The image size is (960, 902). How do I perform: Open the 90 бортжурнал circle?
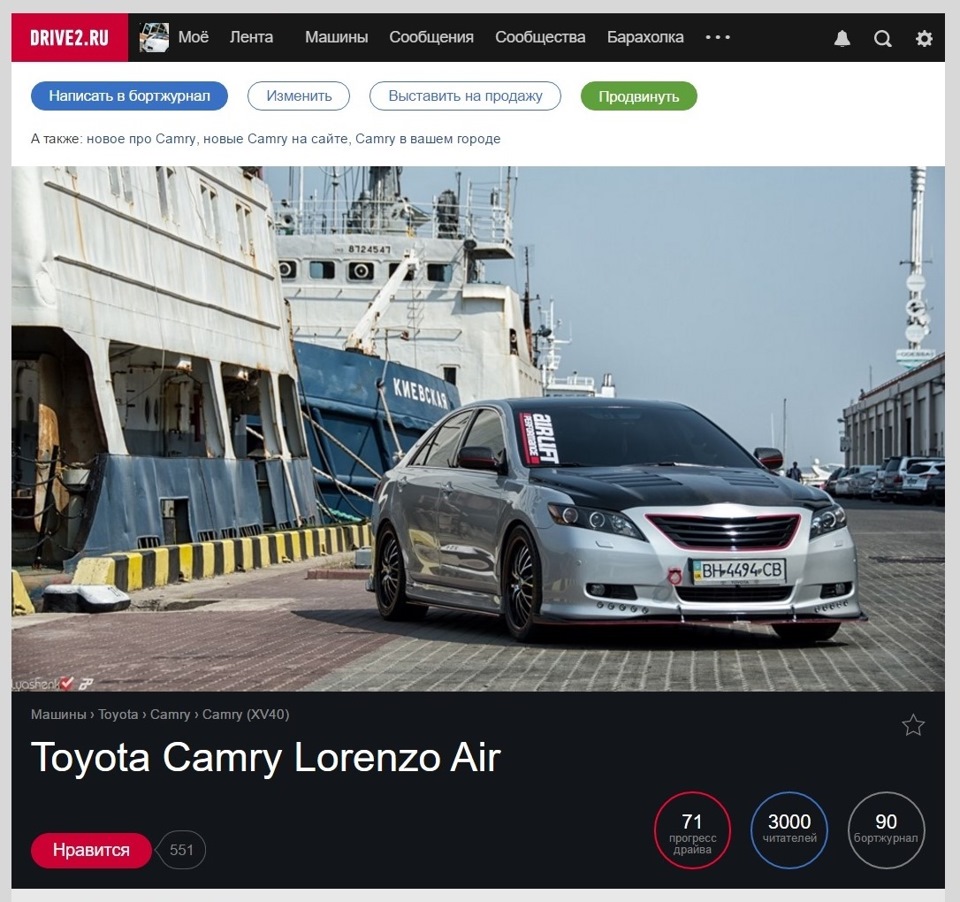886,830
